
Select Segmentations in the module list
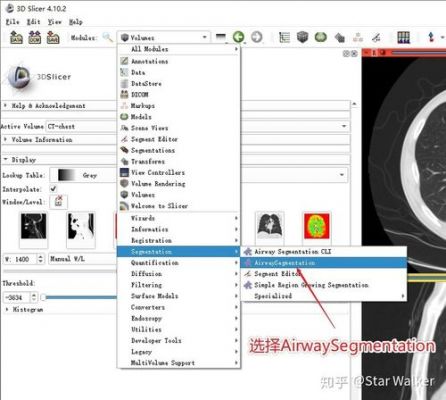[x=179, y=150]
